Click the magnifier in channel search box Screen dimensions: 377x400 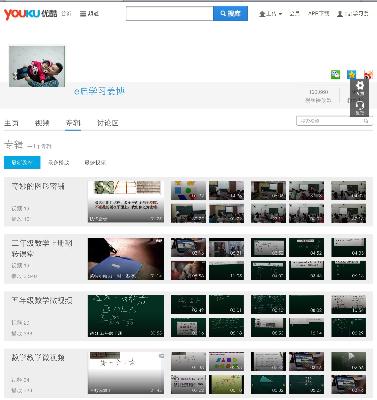[366, 121]
